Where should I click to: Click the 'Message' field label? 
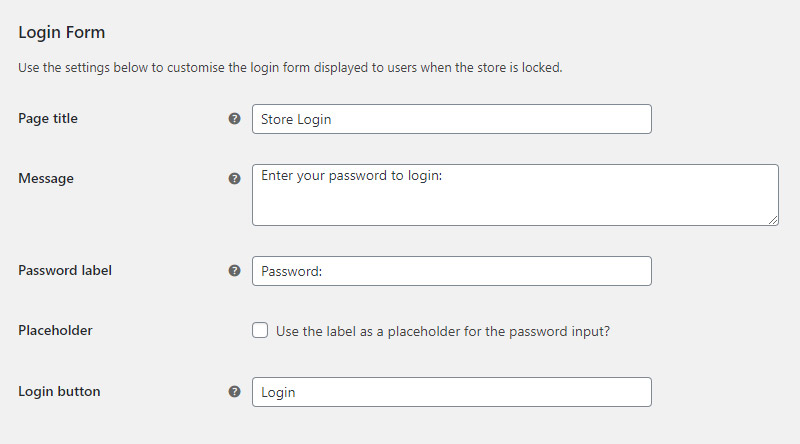(x=46, y=179)
